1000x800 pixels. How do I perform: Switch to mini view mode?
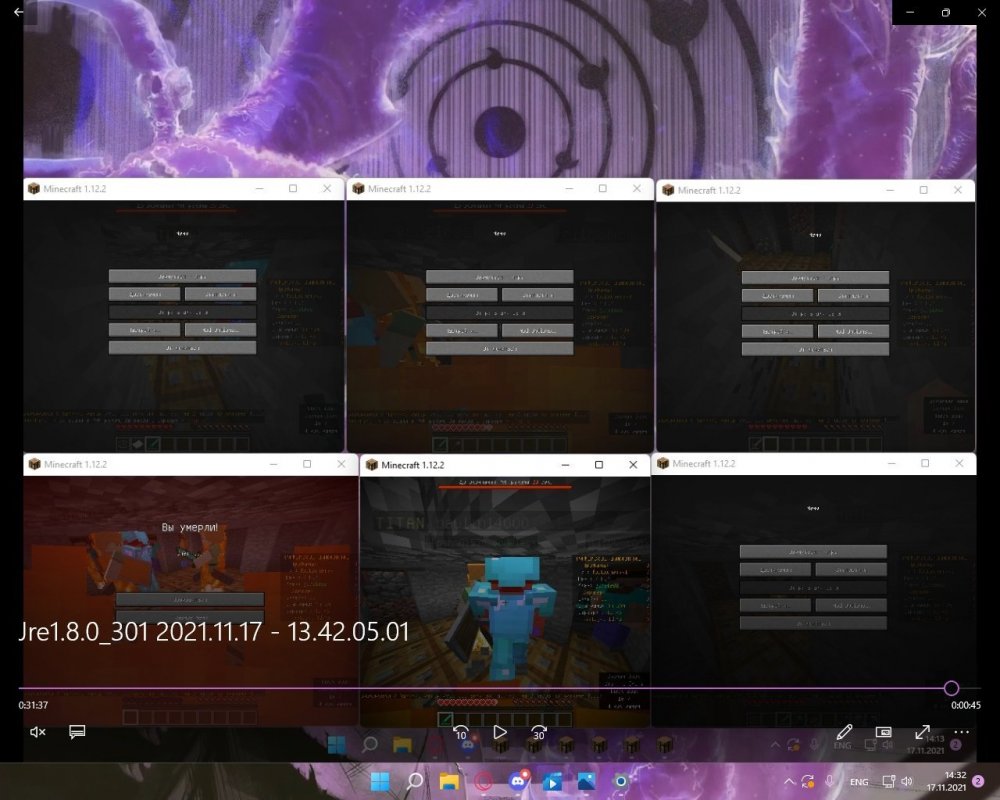click(x=883, y=732)
